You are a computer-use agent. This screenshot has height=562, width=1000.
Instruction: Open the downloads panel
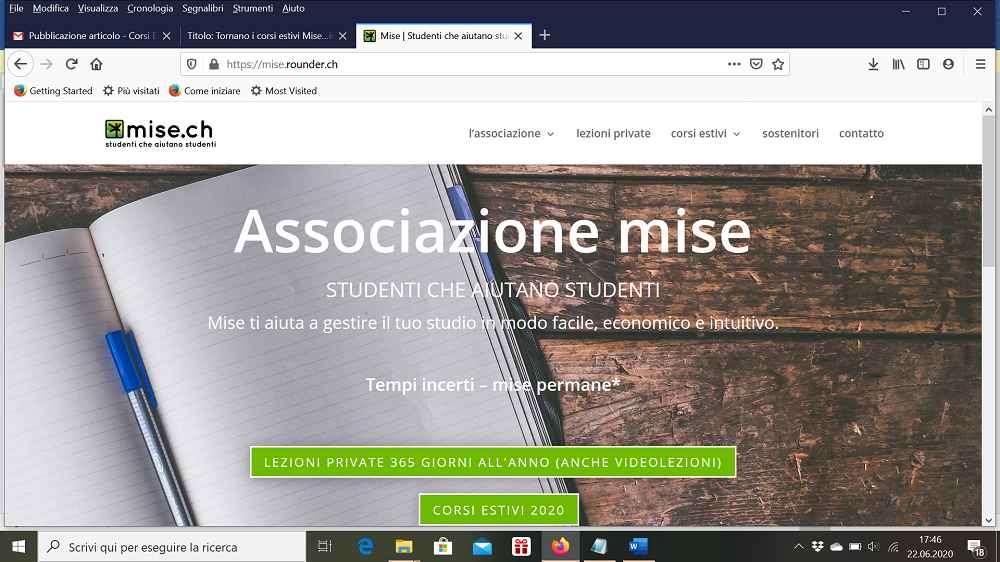pyautogui.click(x=873, y=64)
